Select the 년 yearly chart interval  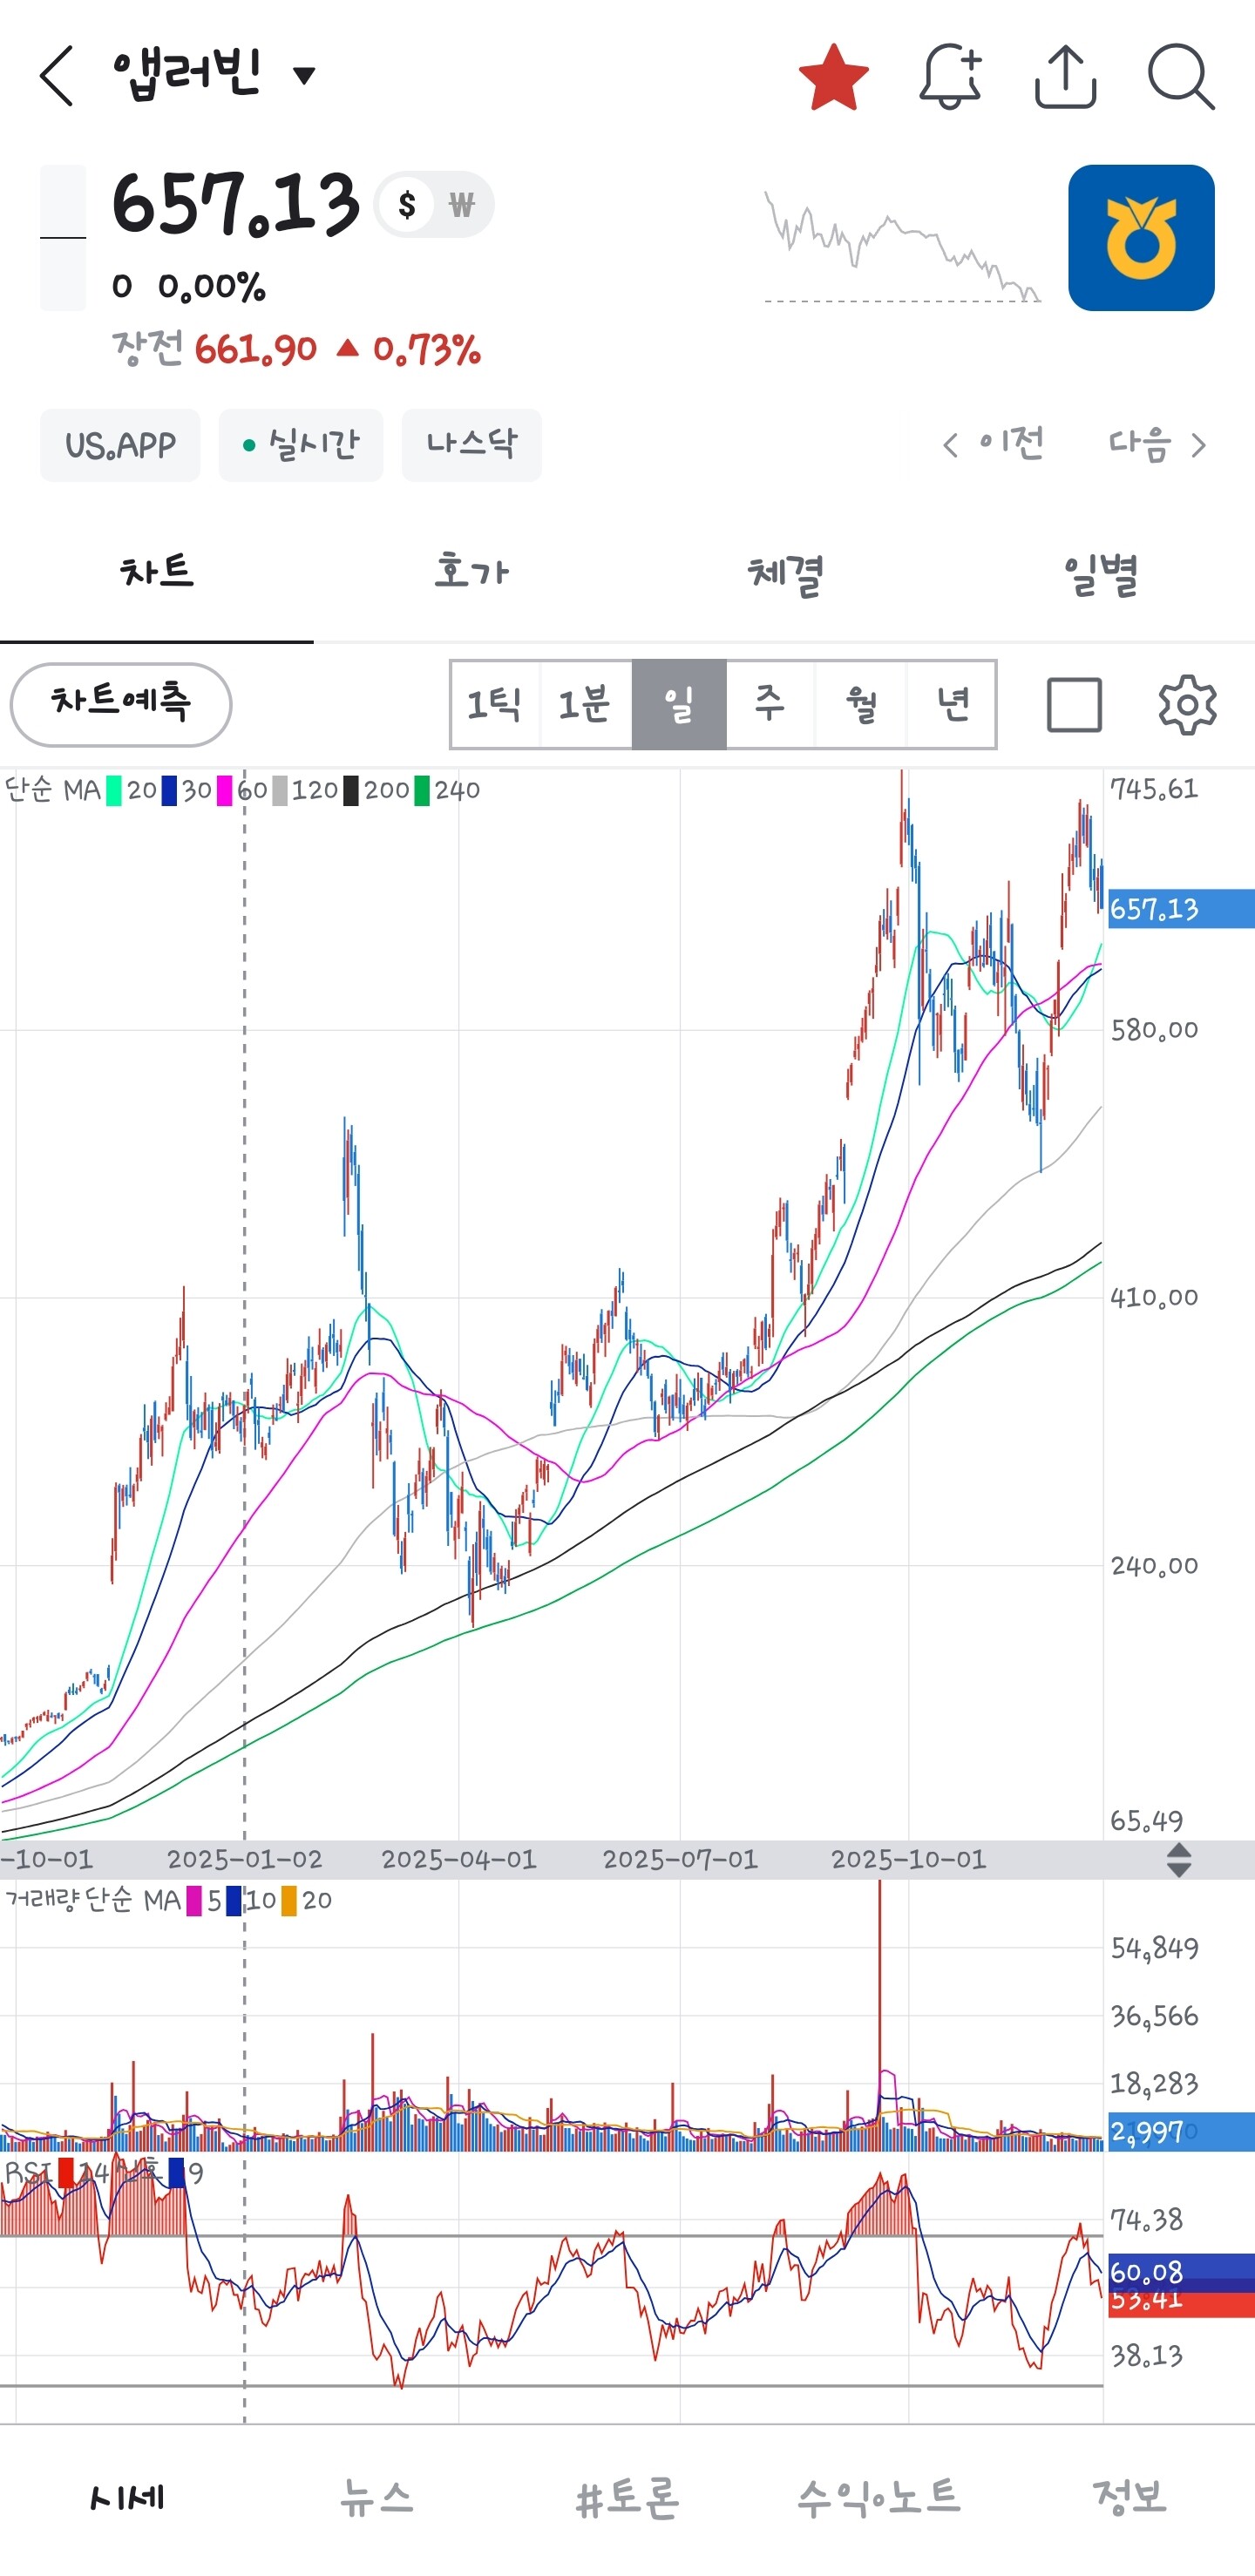pyautogui.click(x=951, y=704)
